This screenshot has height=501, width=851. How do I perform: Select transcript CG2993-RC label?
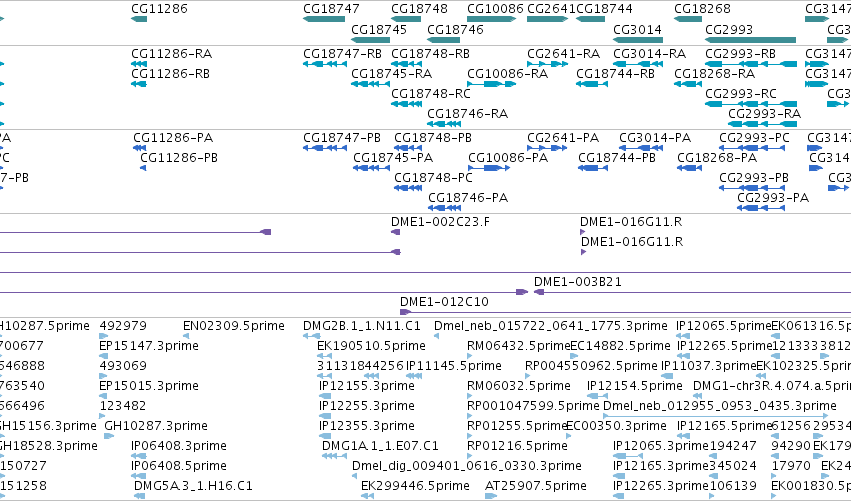(741, 93)
